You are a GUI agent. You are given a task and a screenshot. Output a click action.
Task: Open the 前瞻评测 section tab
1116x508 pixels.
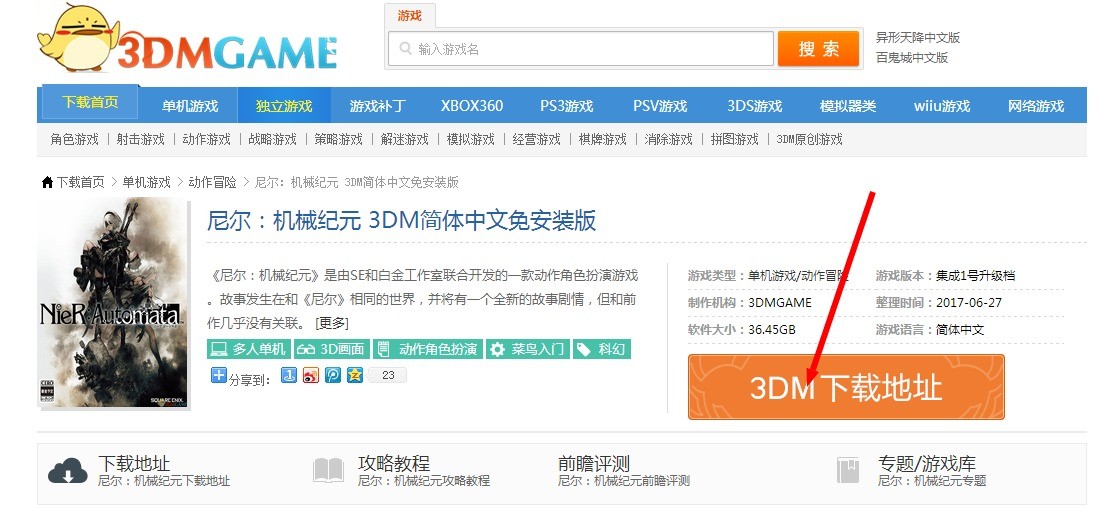click(594, 464)
